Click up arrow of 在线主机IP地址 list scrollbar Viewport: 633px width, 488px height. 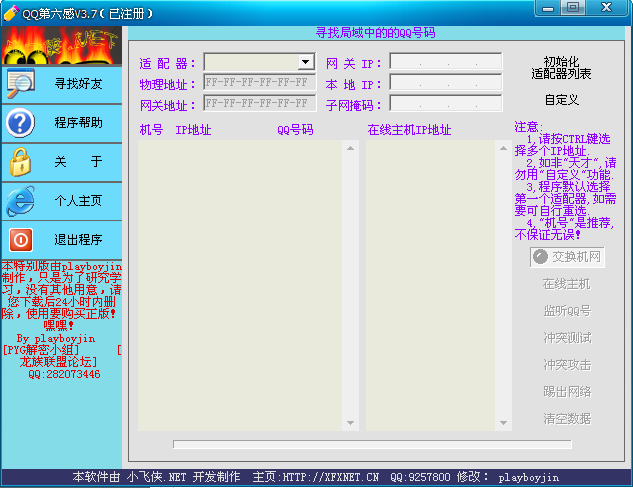coord(503,148)
